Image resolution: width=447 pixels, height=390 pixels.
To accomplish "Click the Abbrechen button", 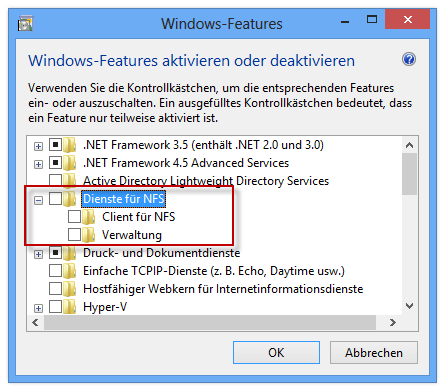I will point(374,352).
